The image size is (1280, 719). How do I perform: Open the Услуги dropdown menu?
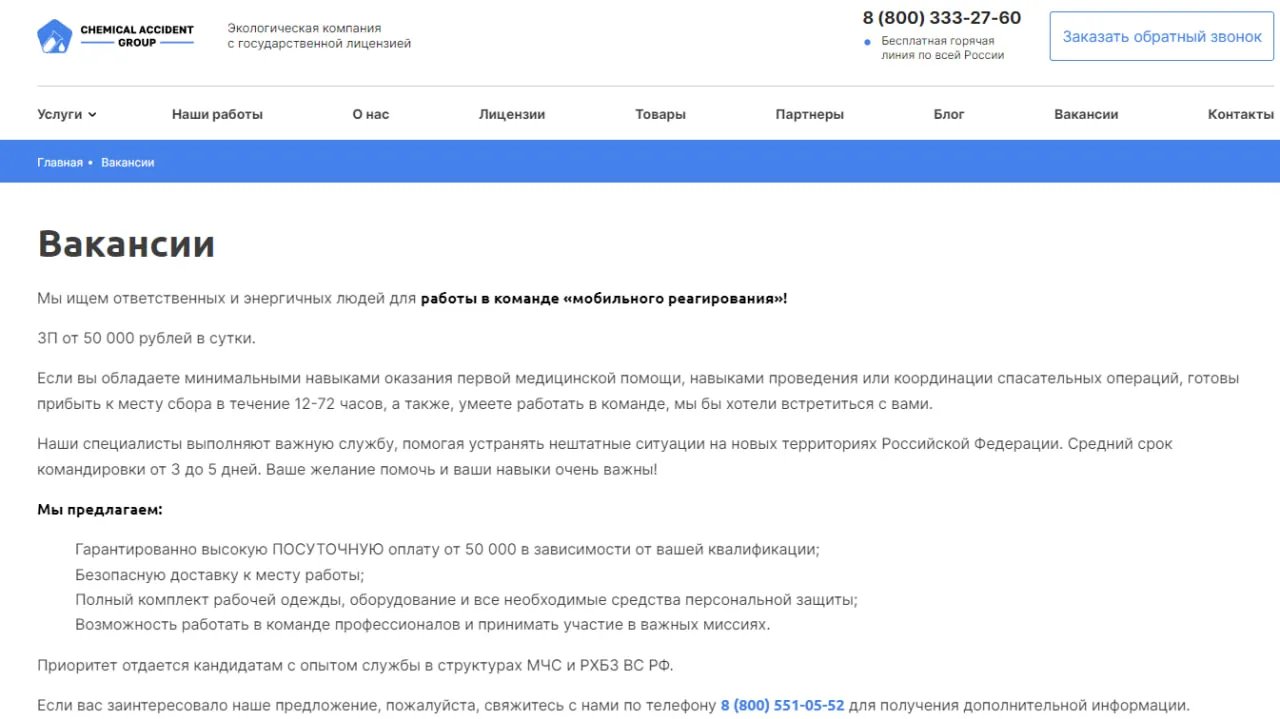click(58, 114)
